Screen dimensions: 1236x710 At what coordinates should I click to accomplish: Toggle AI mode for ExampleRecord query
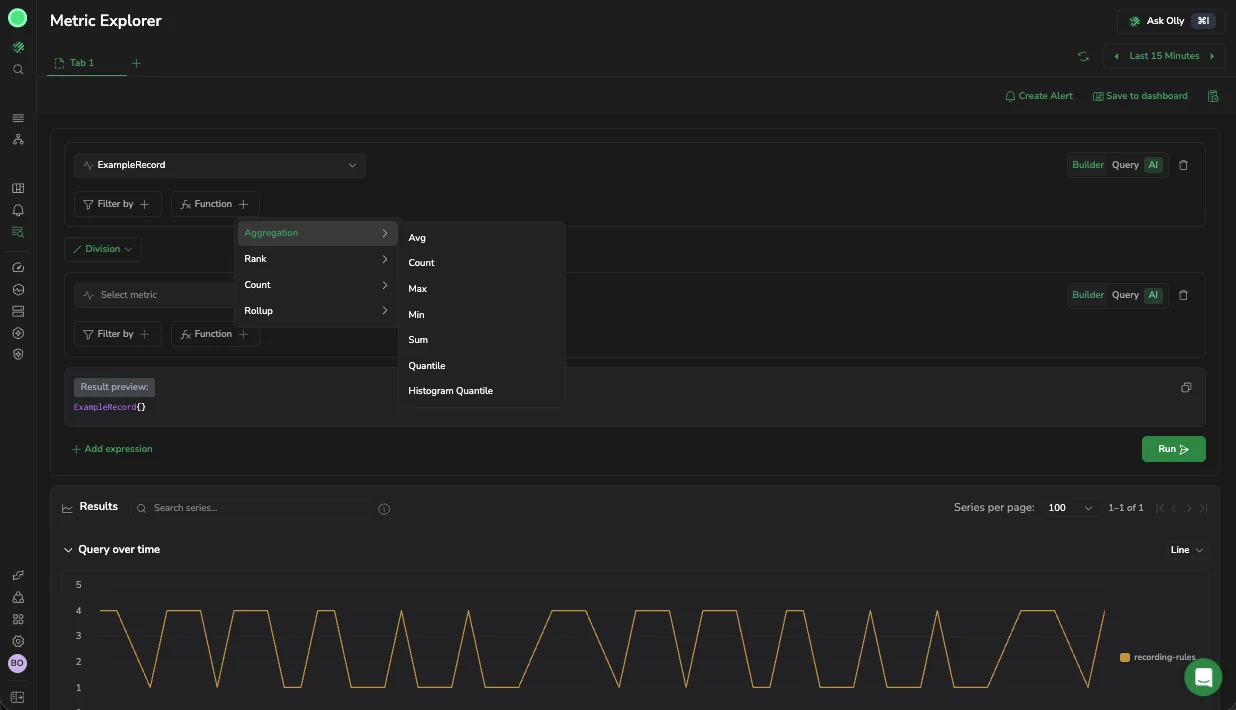coord(1154,165)
